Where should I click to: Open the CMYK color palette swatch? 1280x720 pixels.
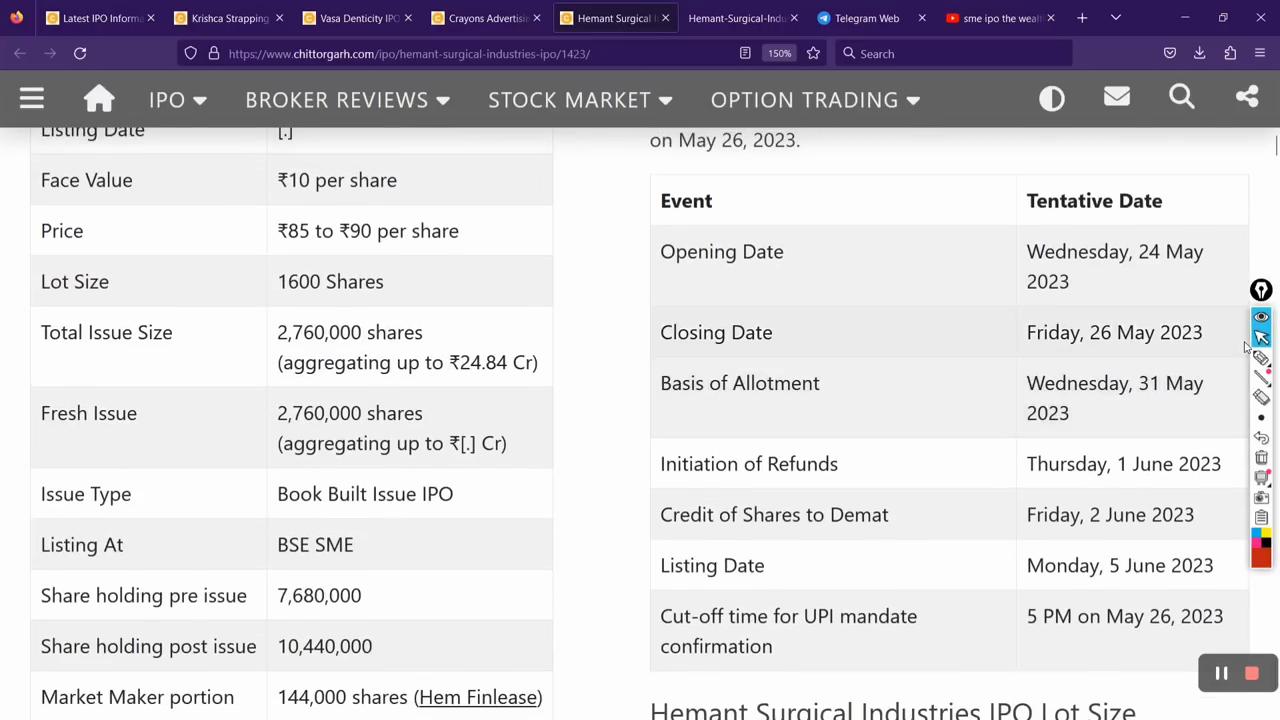[1261, 538]
